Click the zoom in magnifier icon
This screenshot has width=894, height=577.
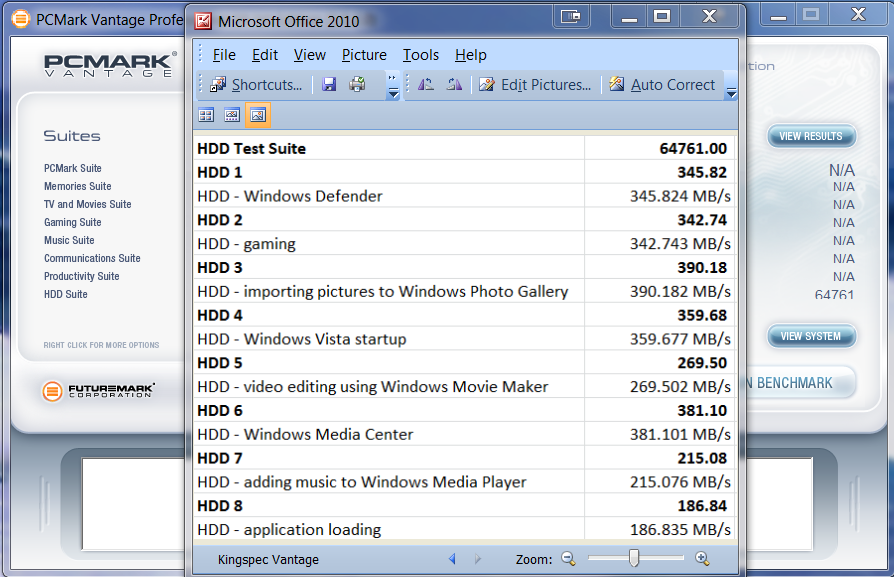[x=702, y=559]
